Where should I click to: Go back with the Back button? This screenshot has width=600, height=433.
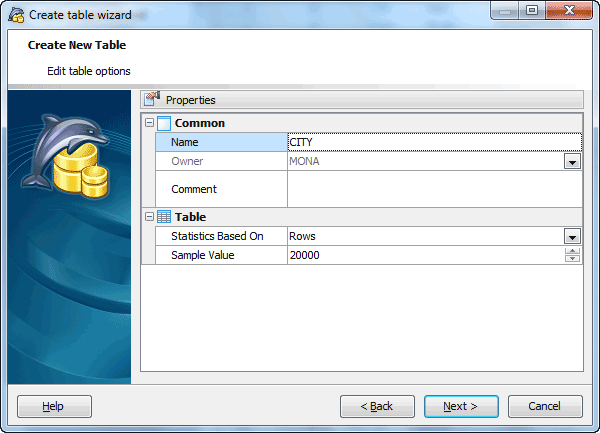(377, 406)
